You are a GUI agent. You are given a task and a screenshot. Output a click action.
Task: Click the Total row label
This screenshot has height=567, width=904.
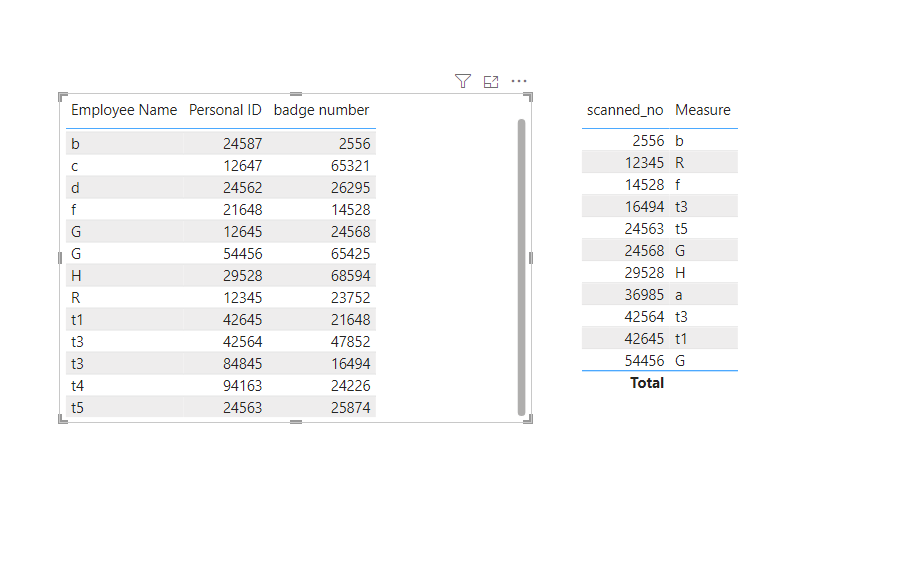[x=647, y=383]
